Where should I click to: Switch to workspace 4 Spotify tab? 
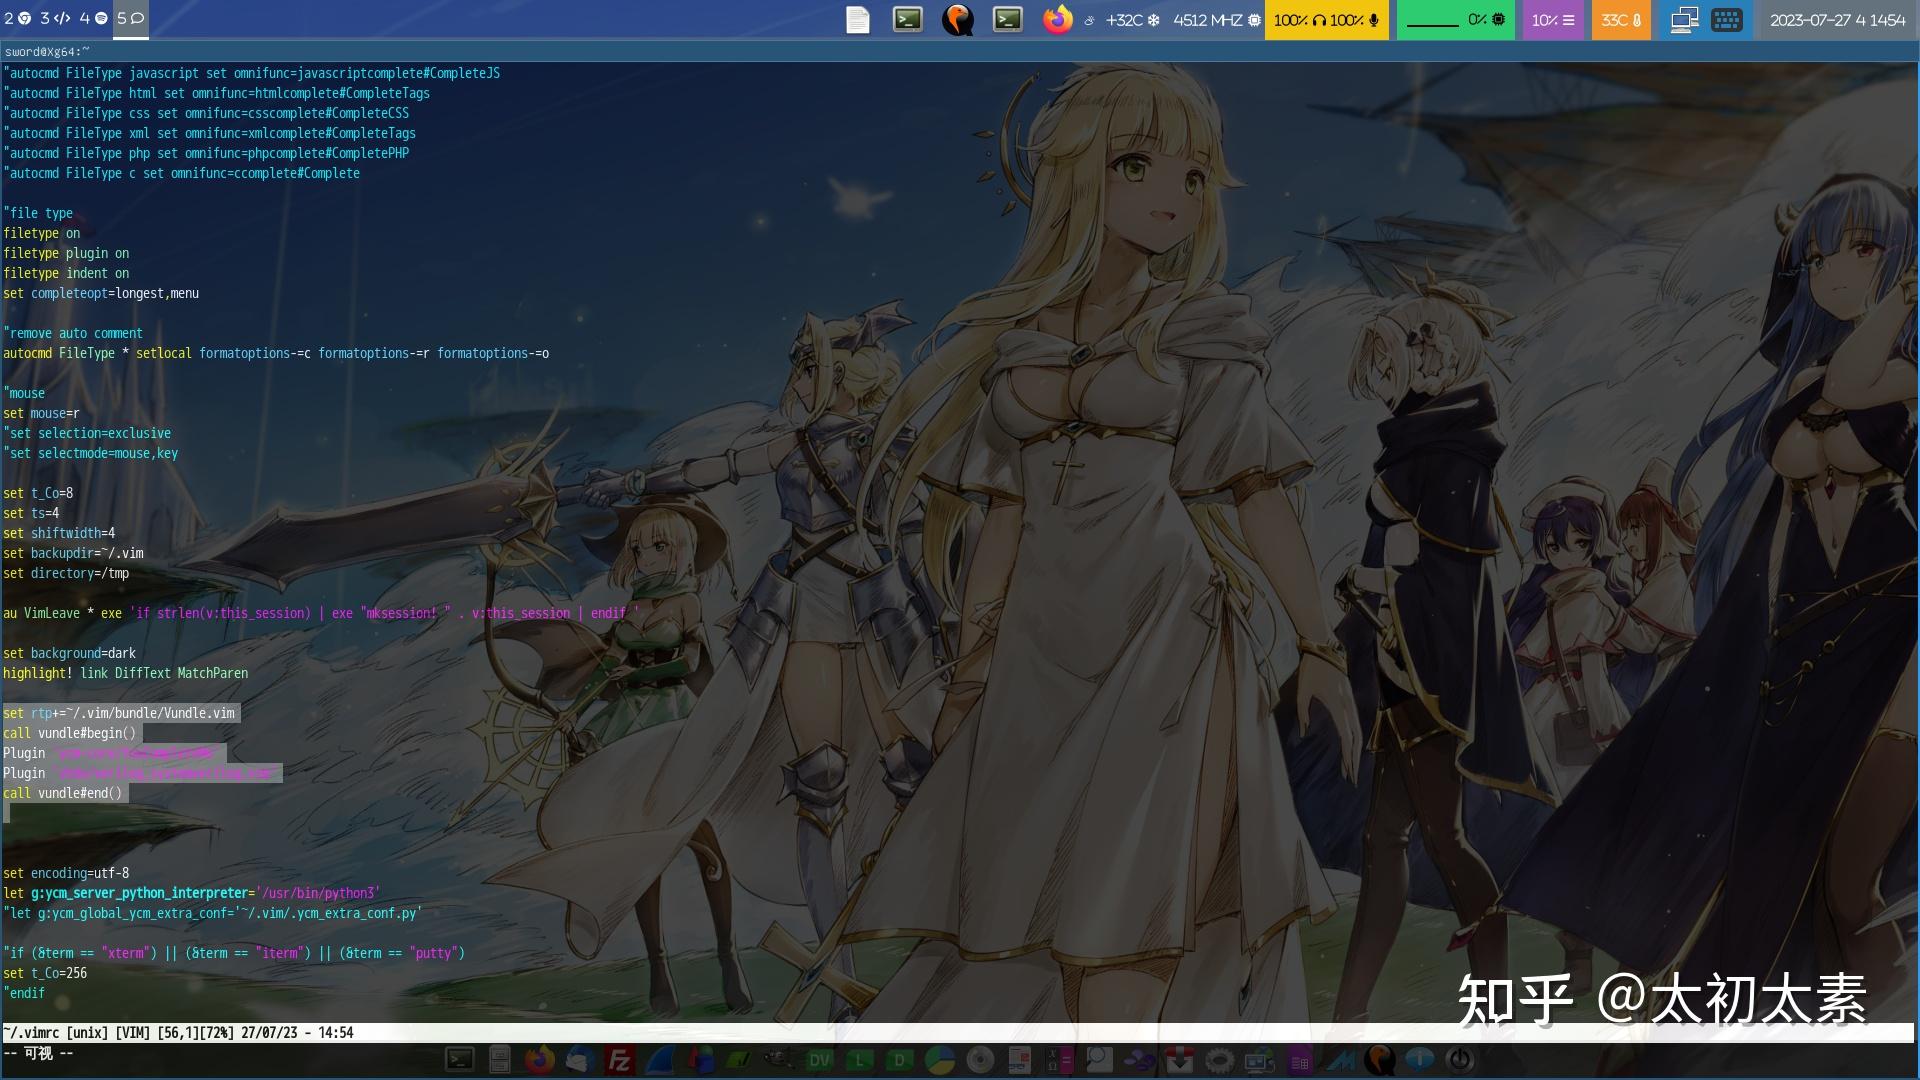[93, 19]
